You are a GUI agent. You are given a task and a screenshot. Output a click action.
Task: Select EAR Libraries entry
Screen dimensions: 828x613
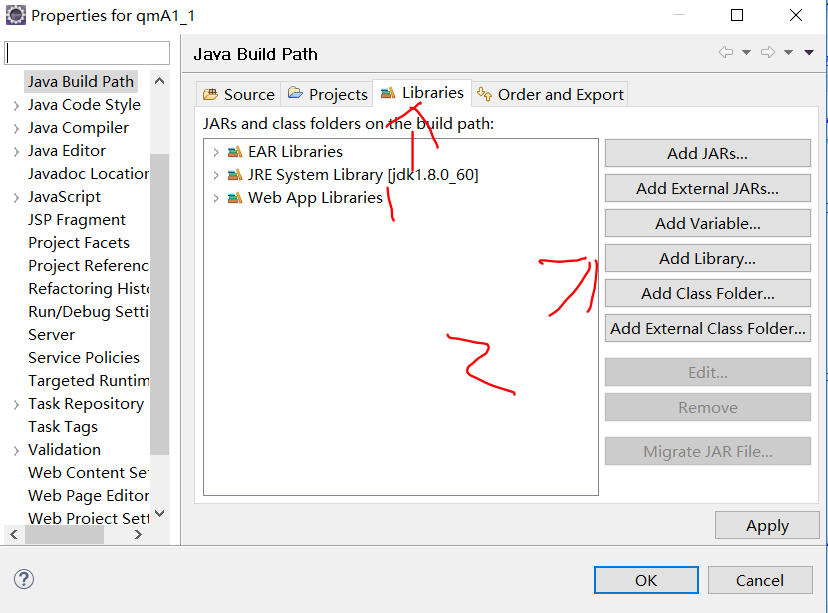click(295, 152)
